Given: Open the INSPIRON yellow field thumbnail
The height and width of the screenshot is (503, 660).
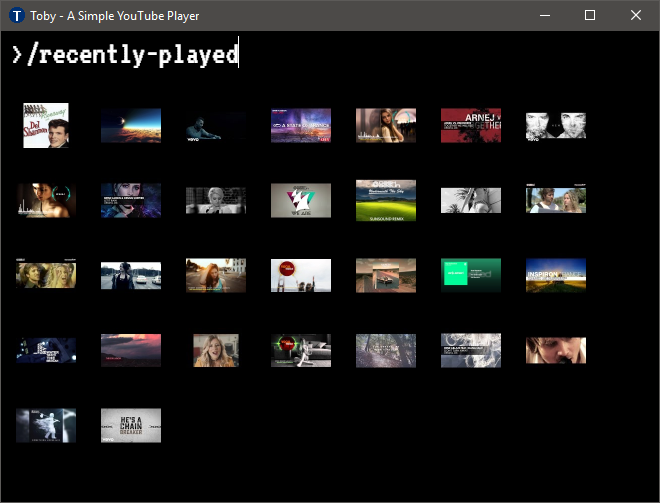Looking at the screenshot, I should click(556, 275).
